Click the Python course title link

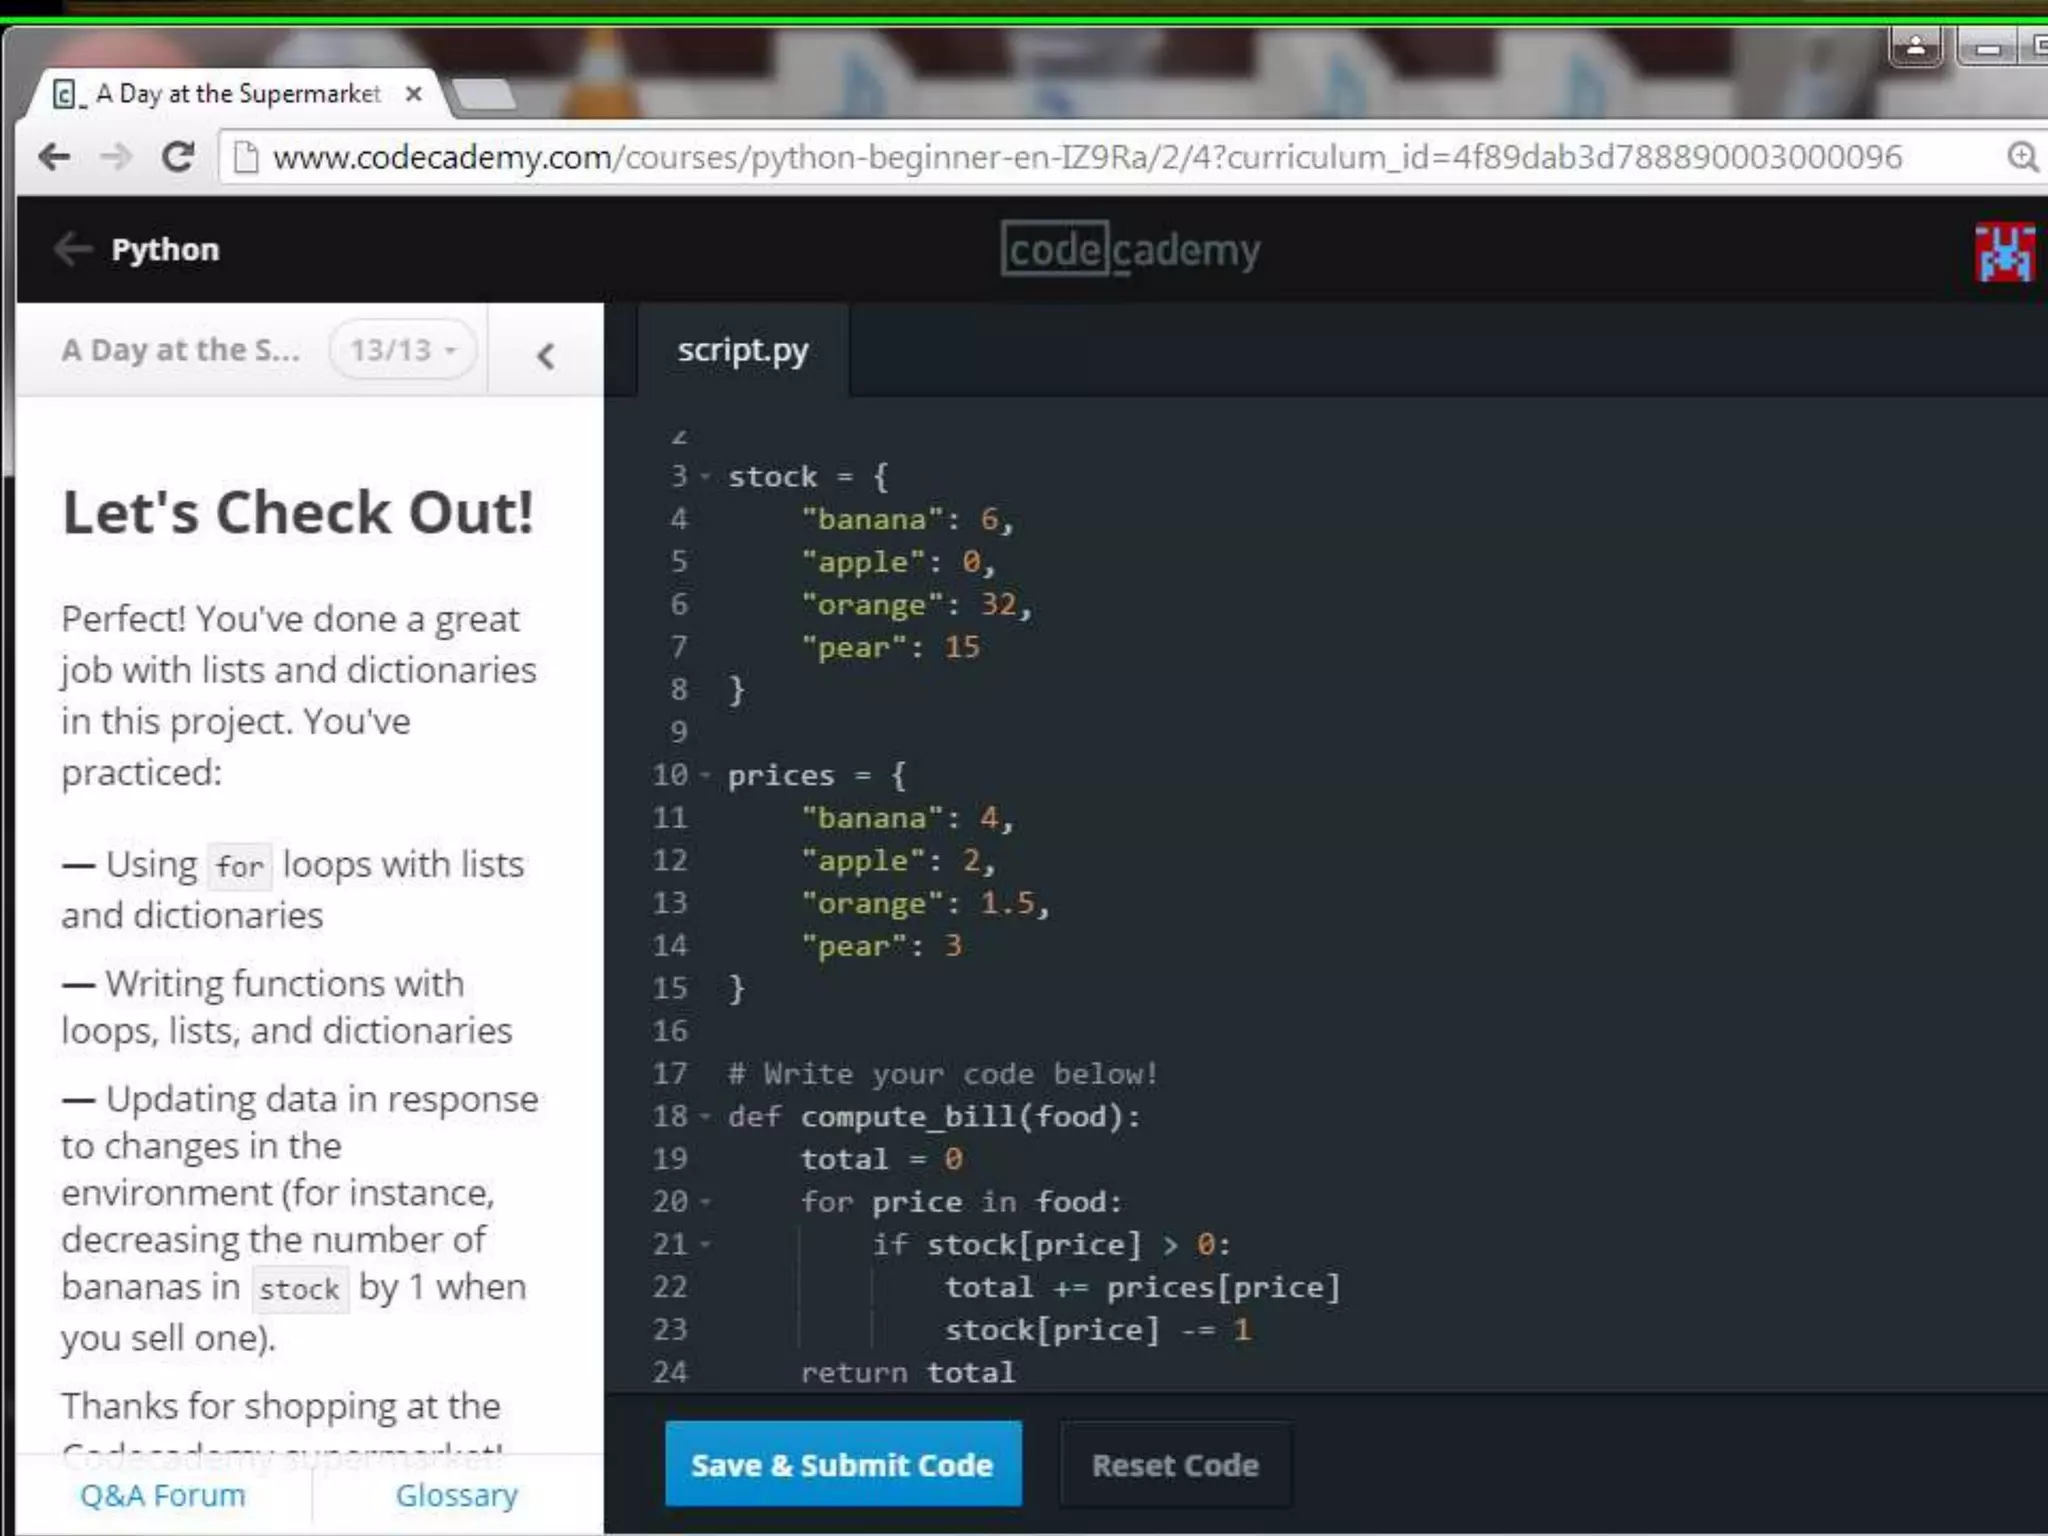(x=165, y=249)
